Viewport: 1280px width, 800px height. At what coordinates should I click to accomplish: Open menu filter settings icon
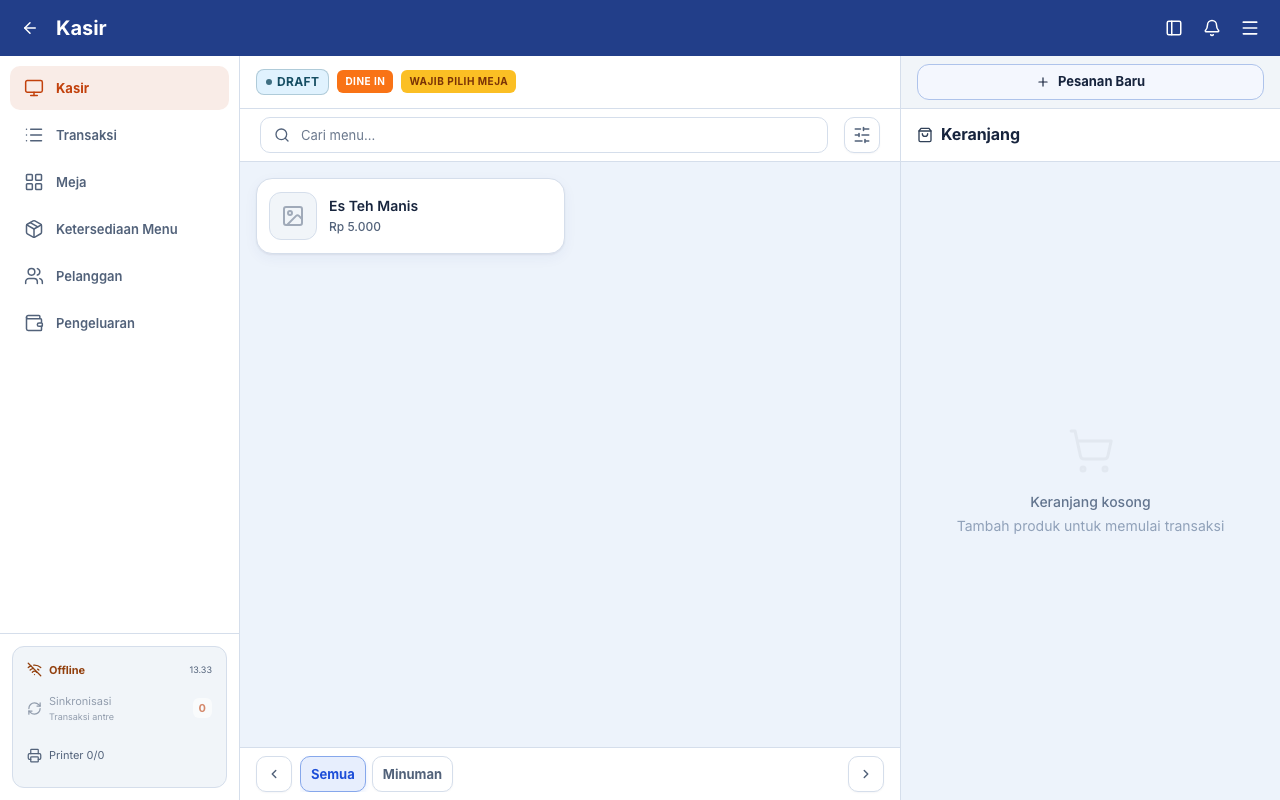tap(862, 135)
